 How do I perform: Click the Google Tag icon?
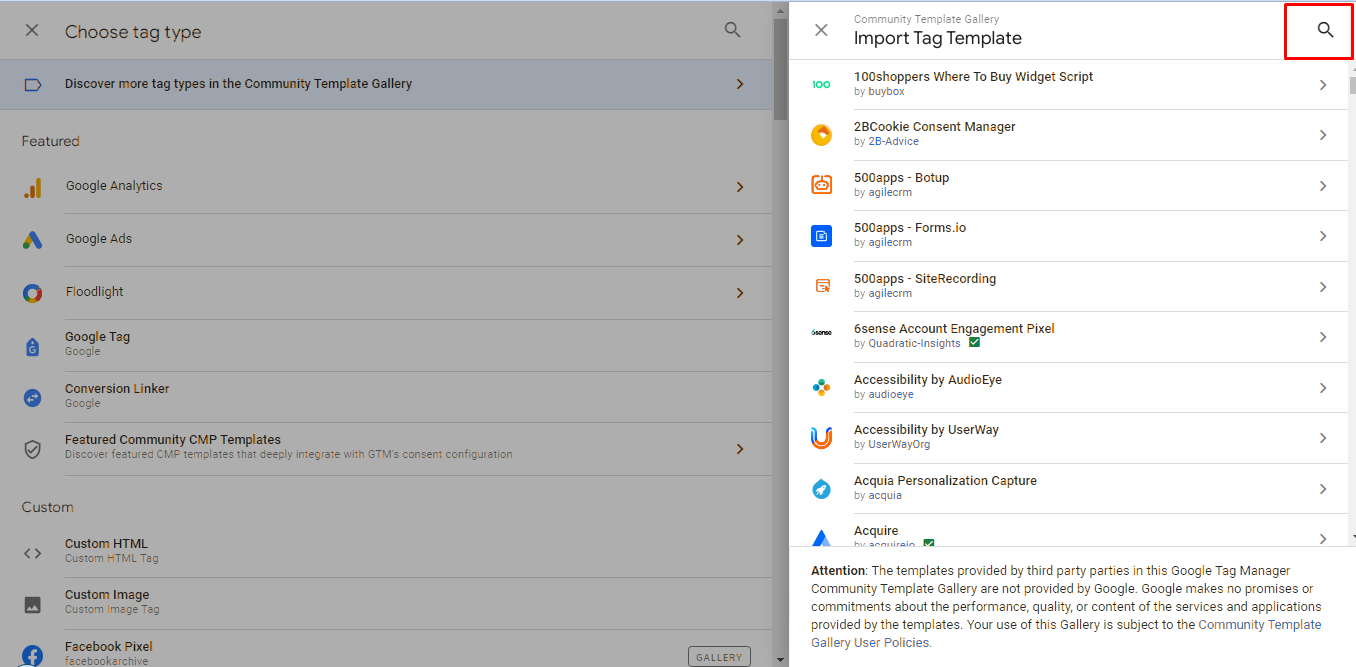(x=32, y=346)
